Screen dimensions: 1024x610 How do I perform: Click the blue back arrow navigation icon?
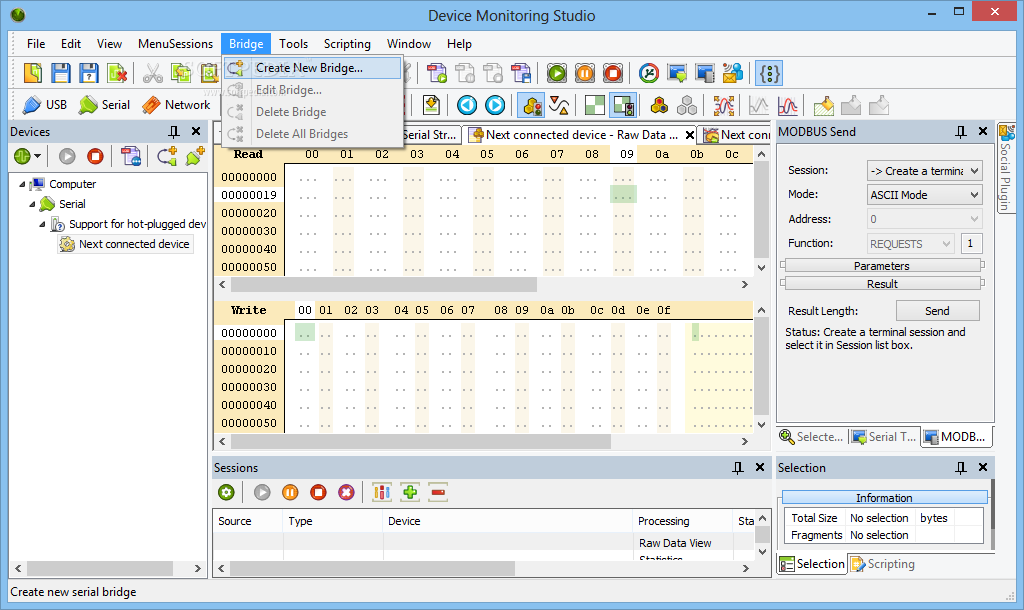tap(467, 105)
